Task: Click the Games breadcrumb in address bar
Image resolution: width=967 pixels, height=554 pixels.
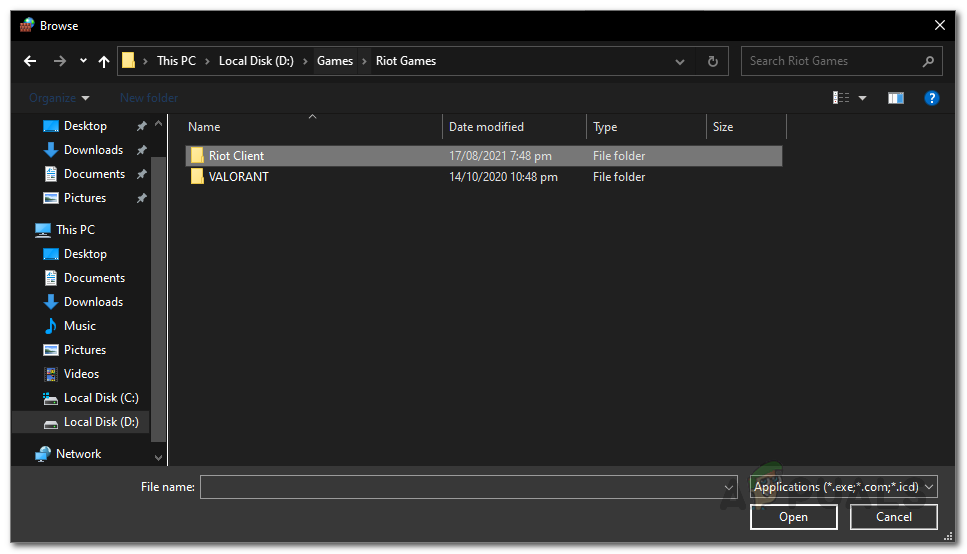Action: tap(334, 61)
